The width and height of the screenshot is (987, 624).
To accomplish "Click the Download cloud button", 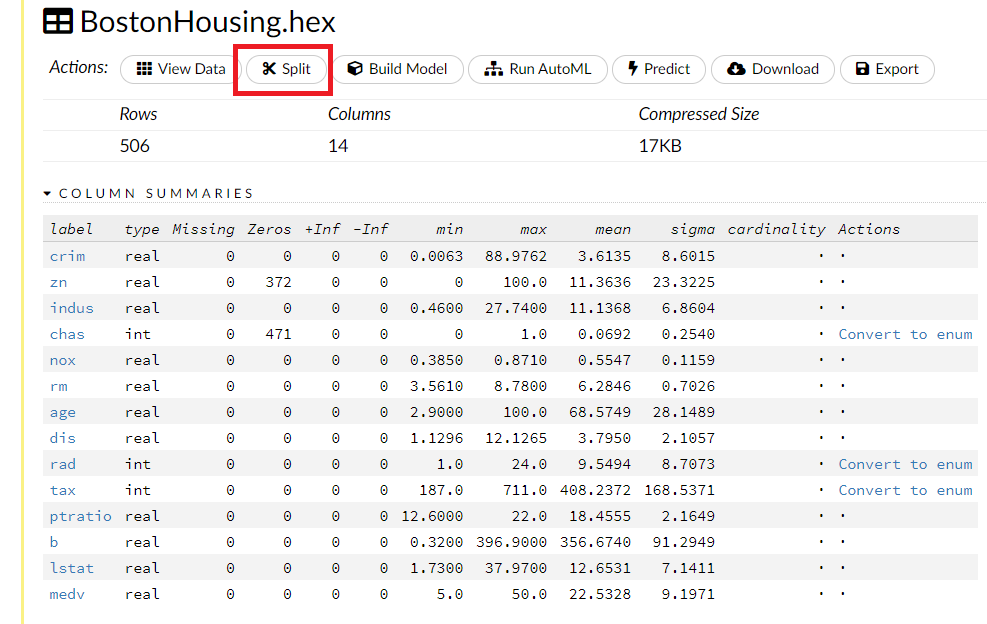I will [x=772, y=69].
